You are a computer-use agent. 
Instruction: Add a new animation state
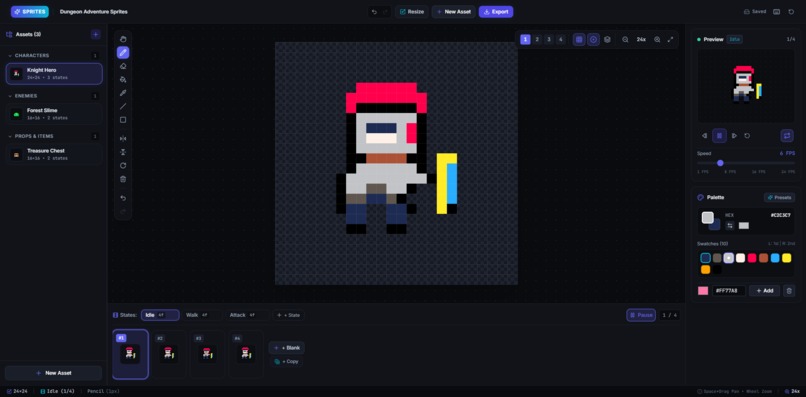[288, 315]
